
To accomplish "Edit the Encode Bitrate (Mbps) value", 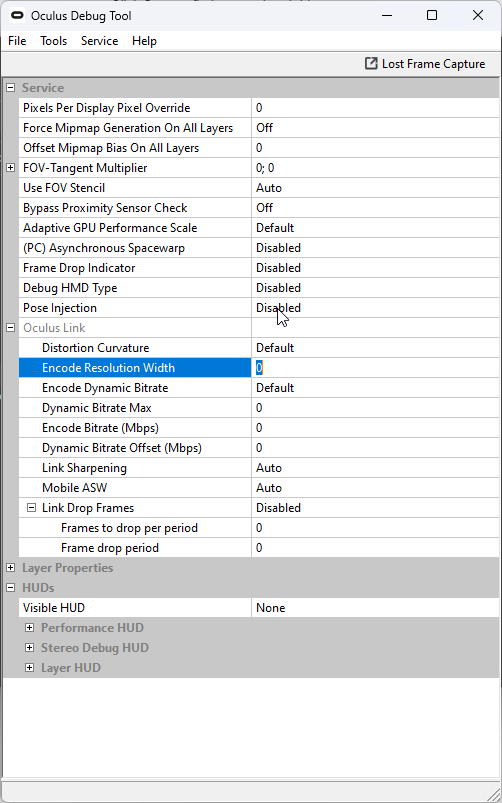I will pyautogui.click(x=375, y=428).
